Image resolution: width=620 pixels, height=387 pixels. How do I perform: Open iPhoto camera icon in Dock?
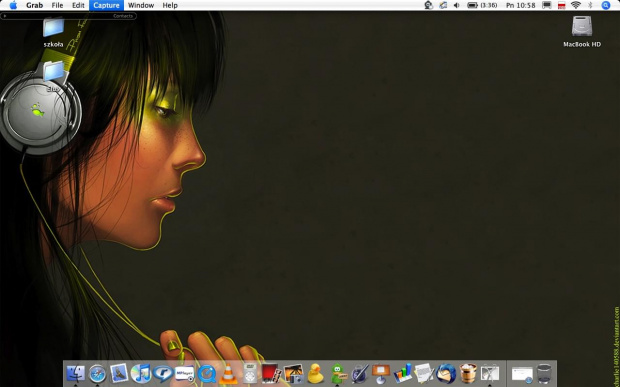tap(293, 374)
